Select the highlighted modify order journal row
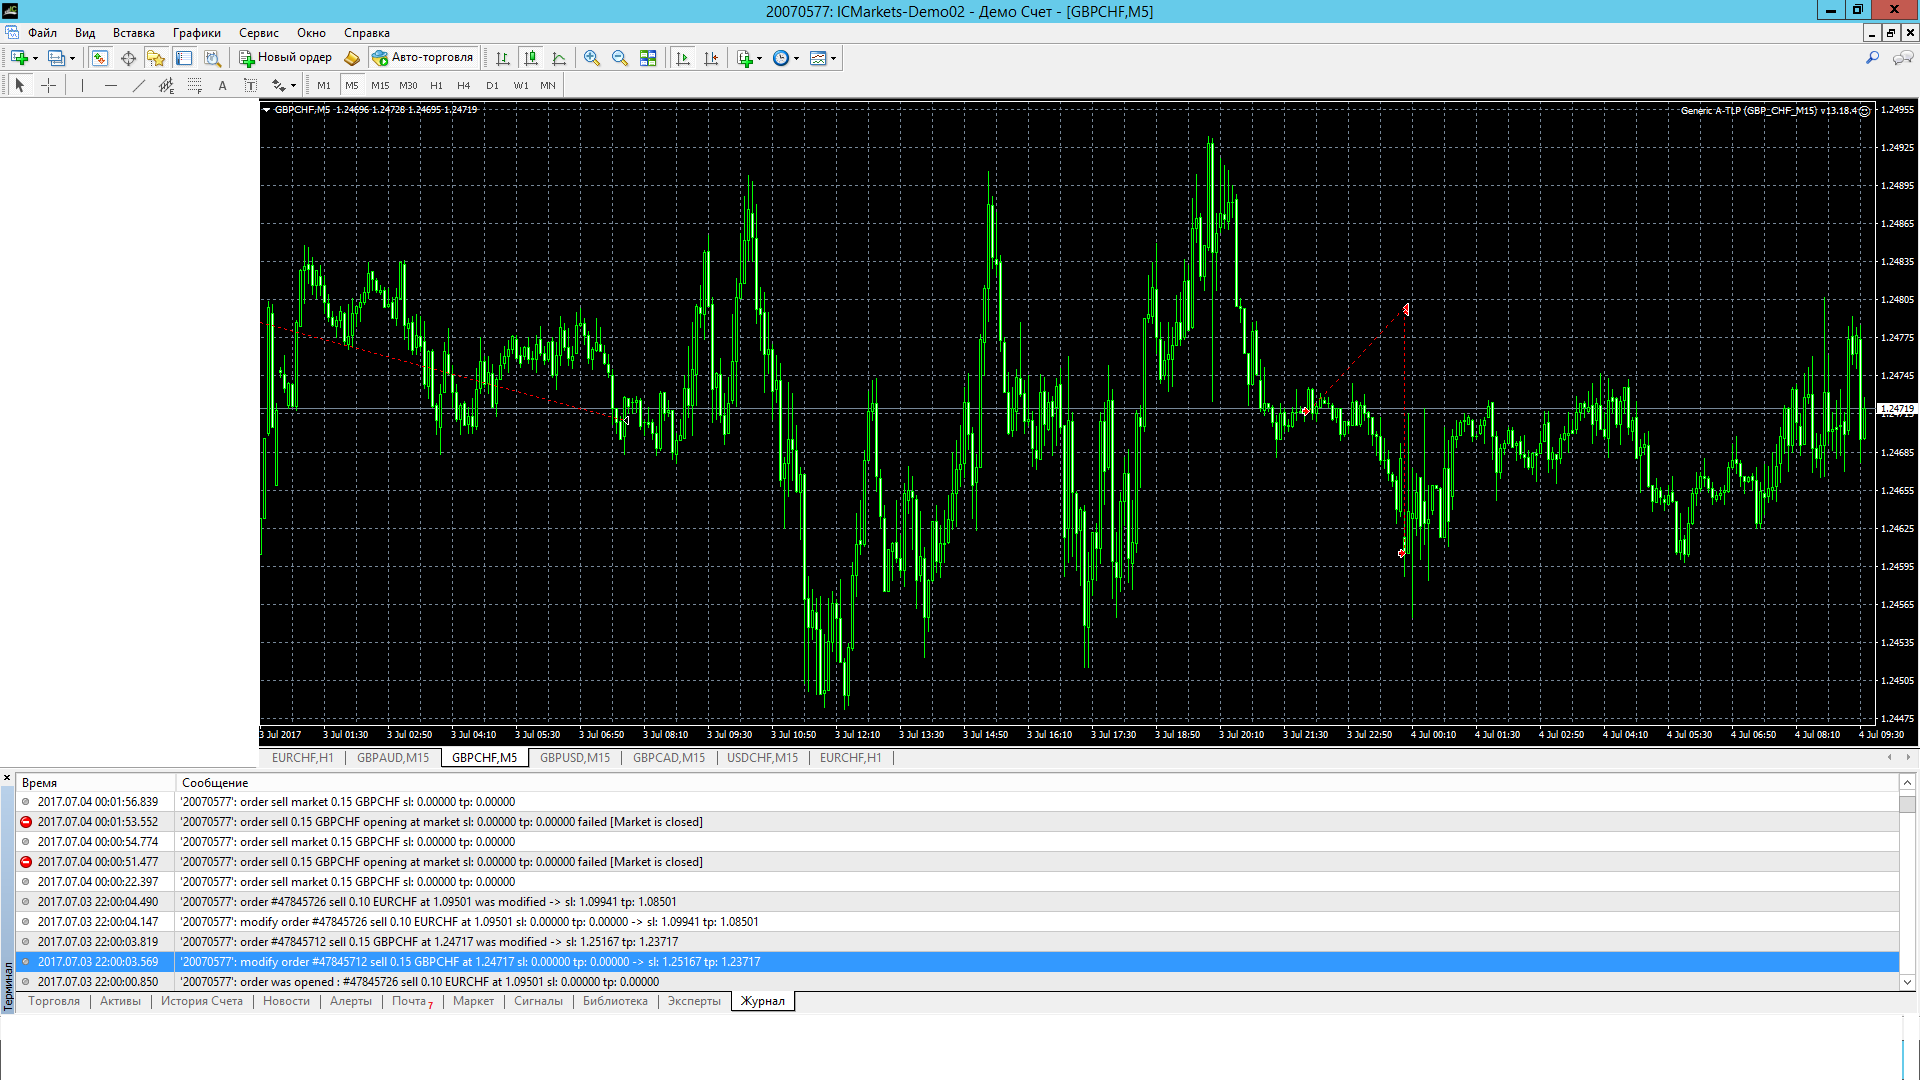Screen dimensions: 1920x1080 [957, 962]
